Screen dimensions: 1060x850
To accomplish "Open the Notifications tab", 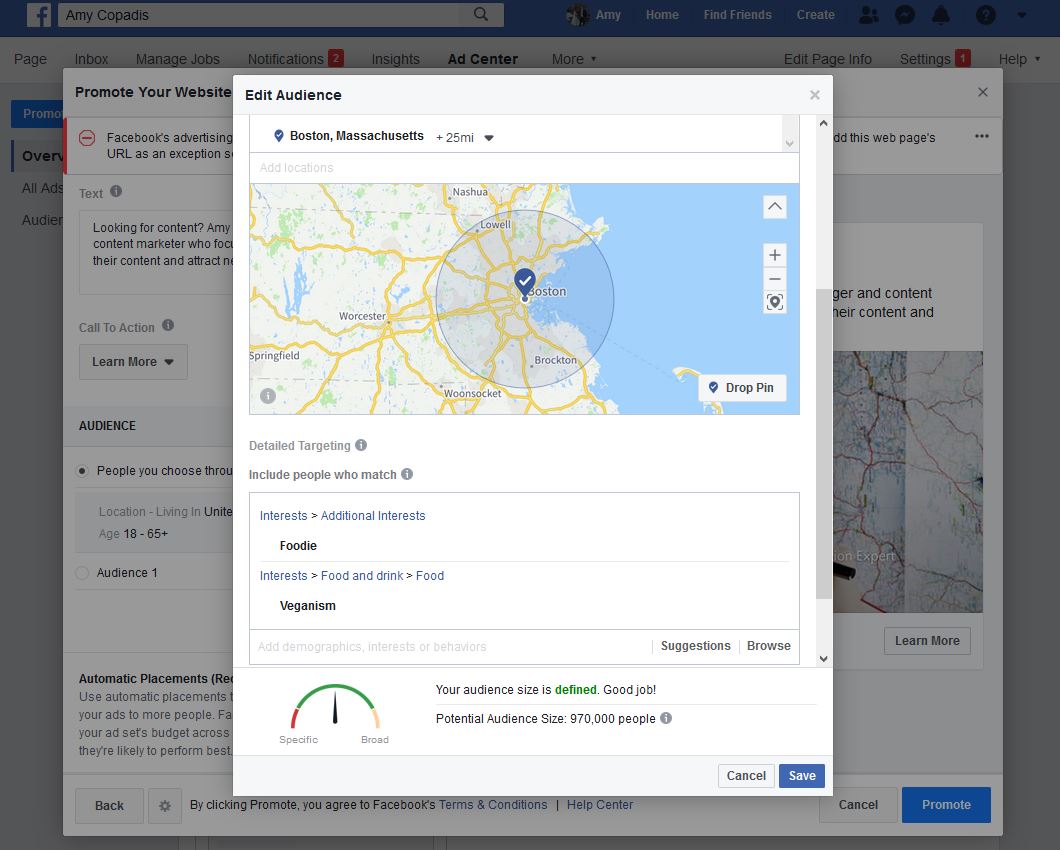I will (x=295, y=59).
